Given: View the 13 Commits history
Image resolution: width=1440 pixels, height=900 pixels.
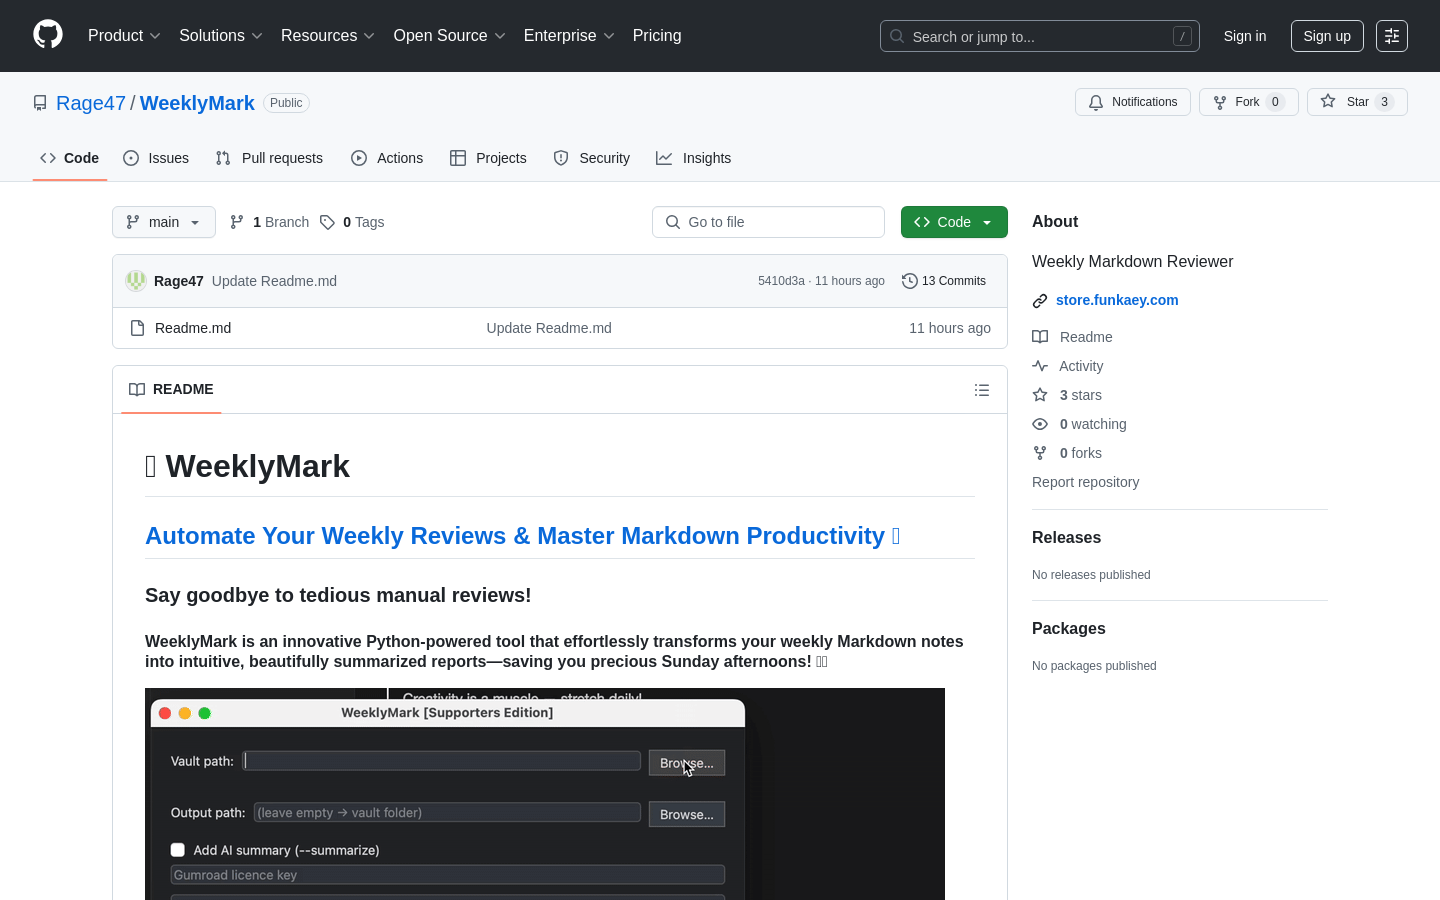Looking at the screenshot, I should pos(944,281).
